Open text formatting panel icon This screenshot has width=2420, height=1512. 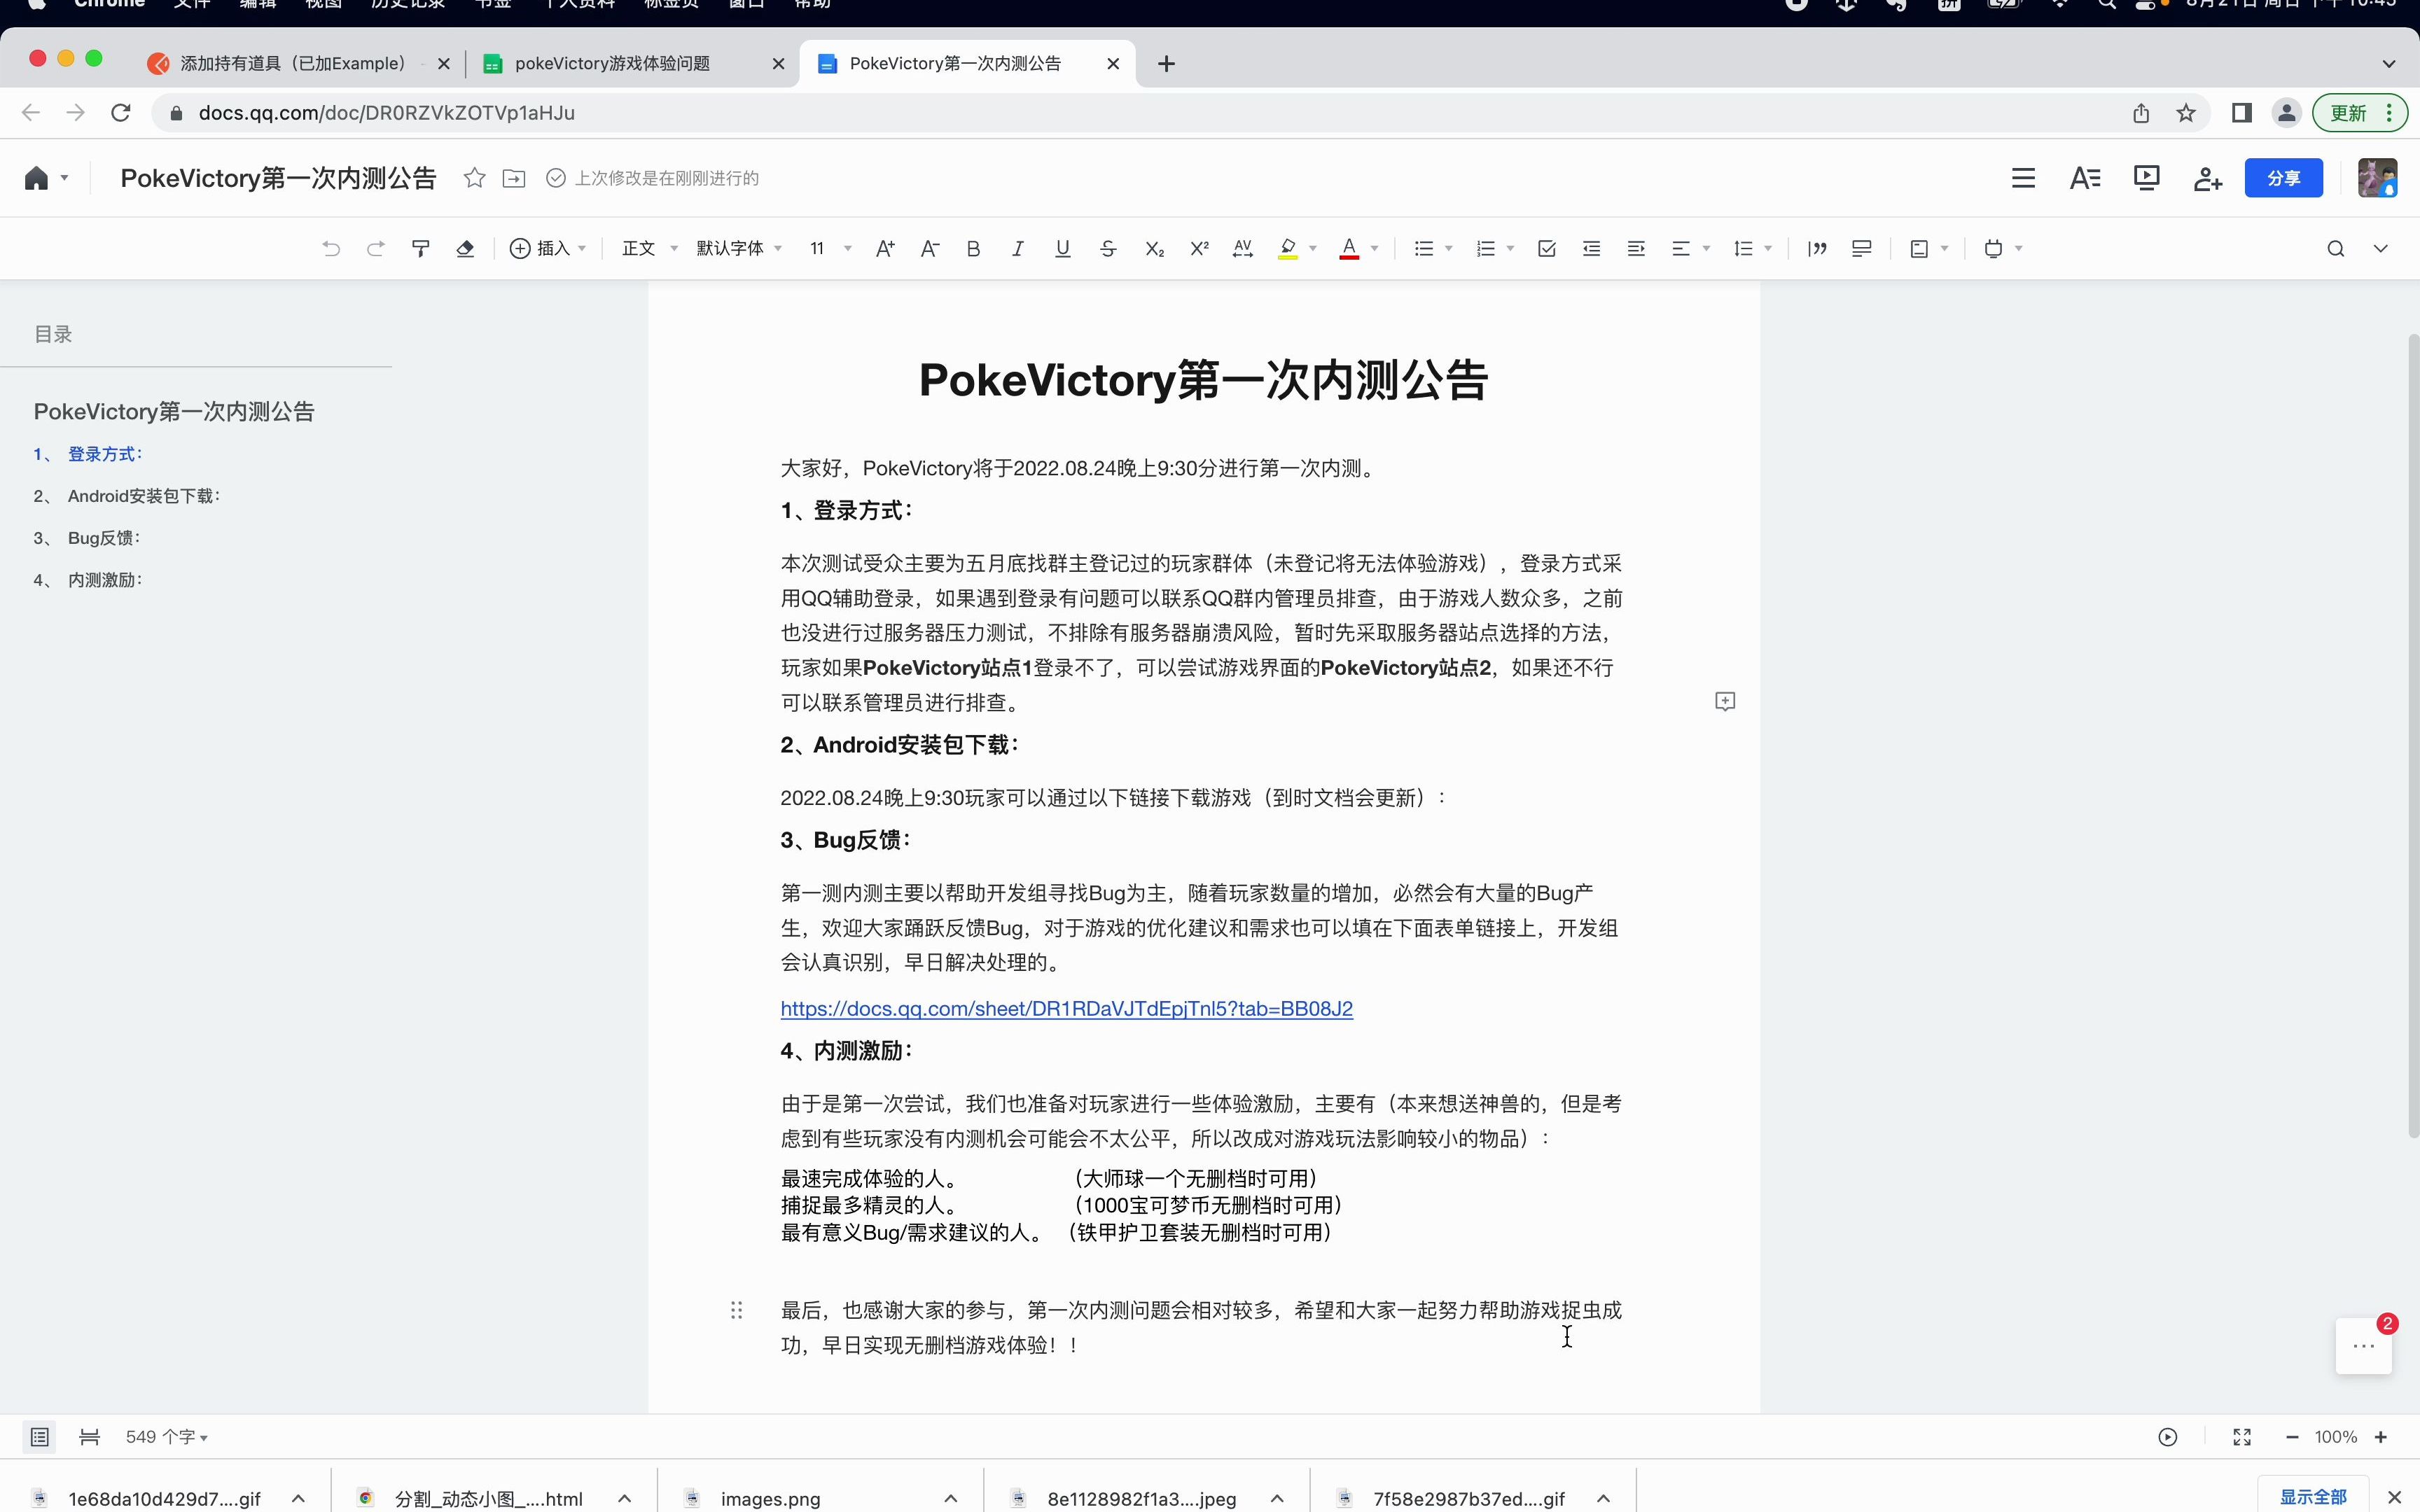2085,178
